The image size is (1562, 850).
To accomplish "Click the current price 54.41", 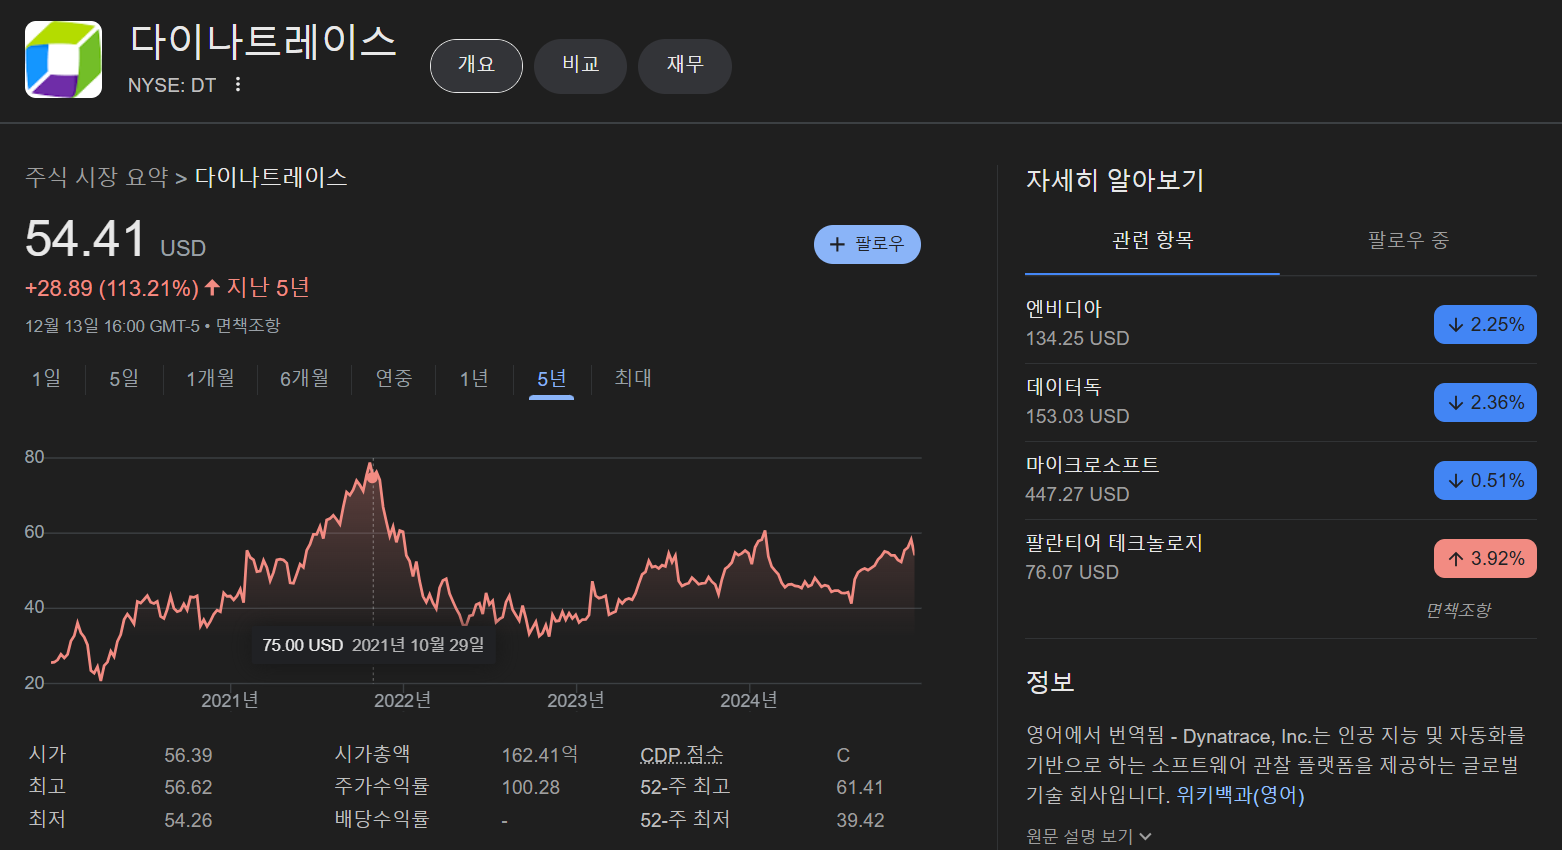I will click(x=86, y=240).
